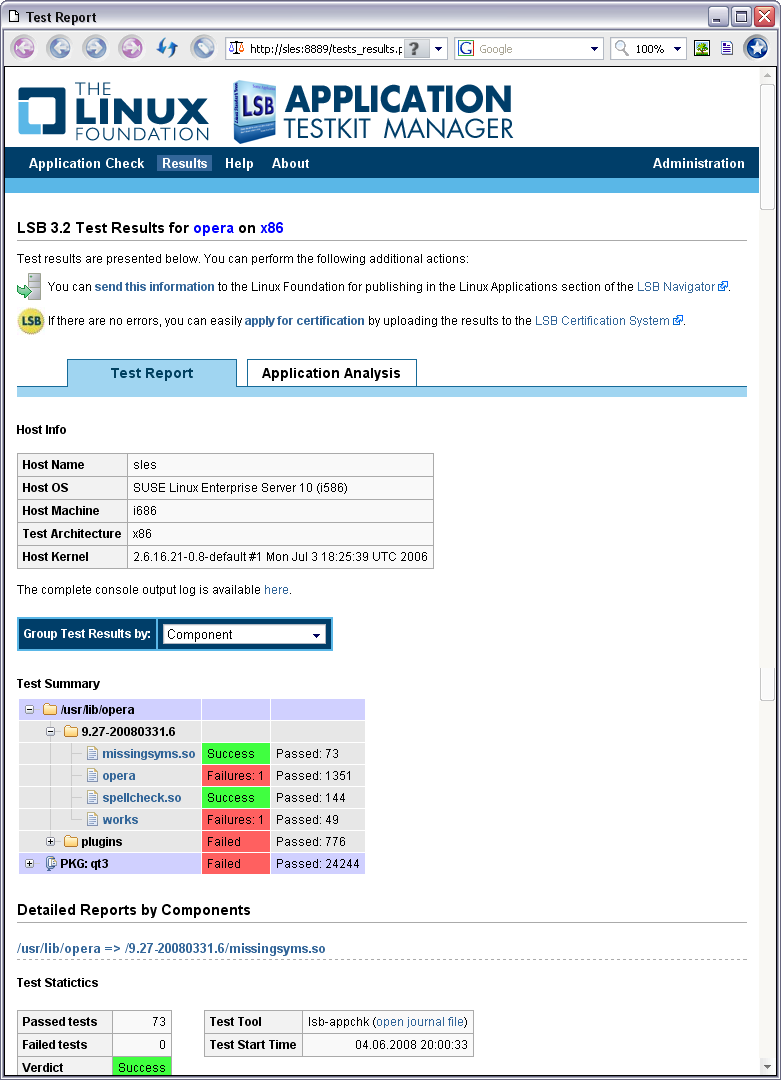Open the /usr/lib/opera missingsyms.so detailed report heading link

pyautogui.click(x=171, y=948)
